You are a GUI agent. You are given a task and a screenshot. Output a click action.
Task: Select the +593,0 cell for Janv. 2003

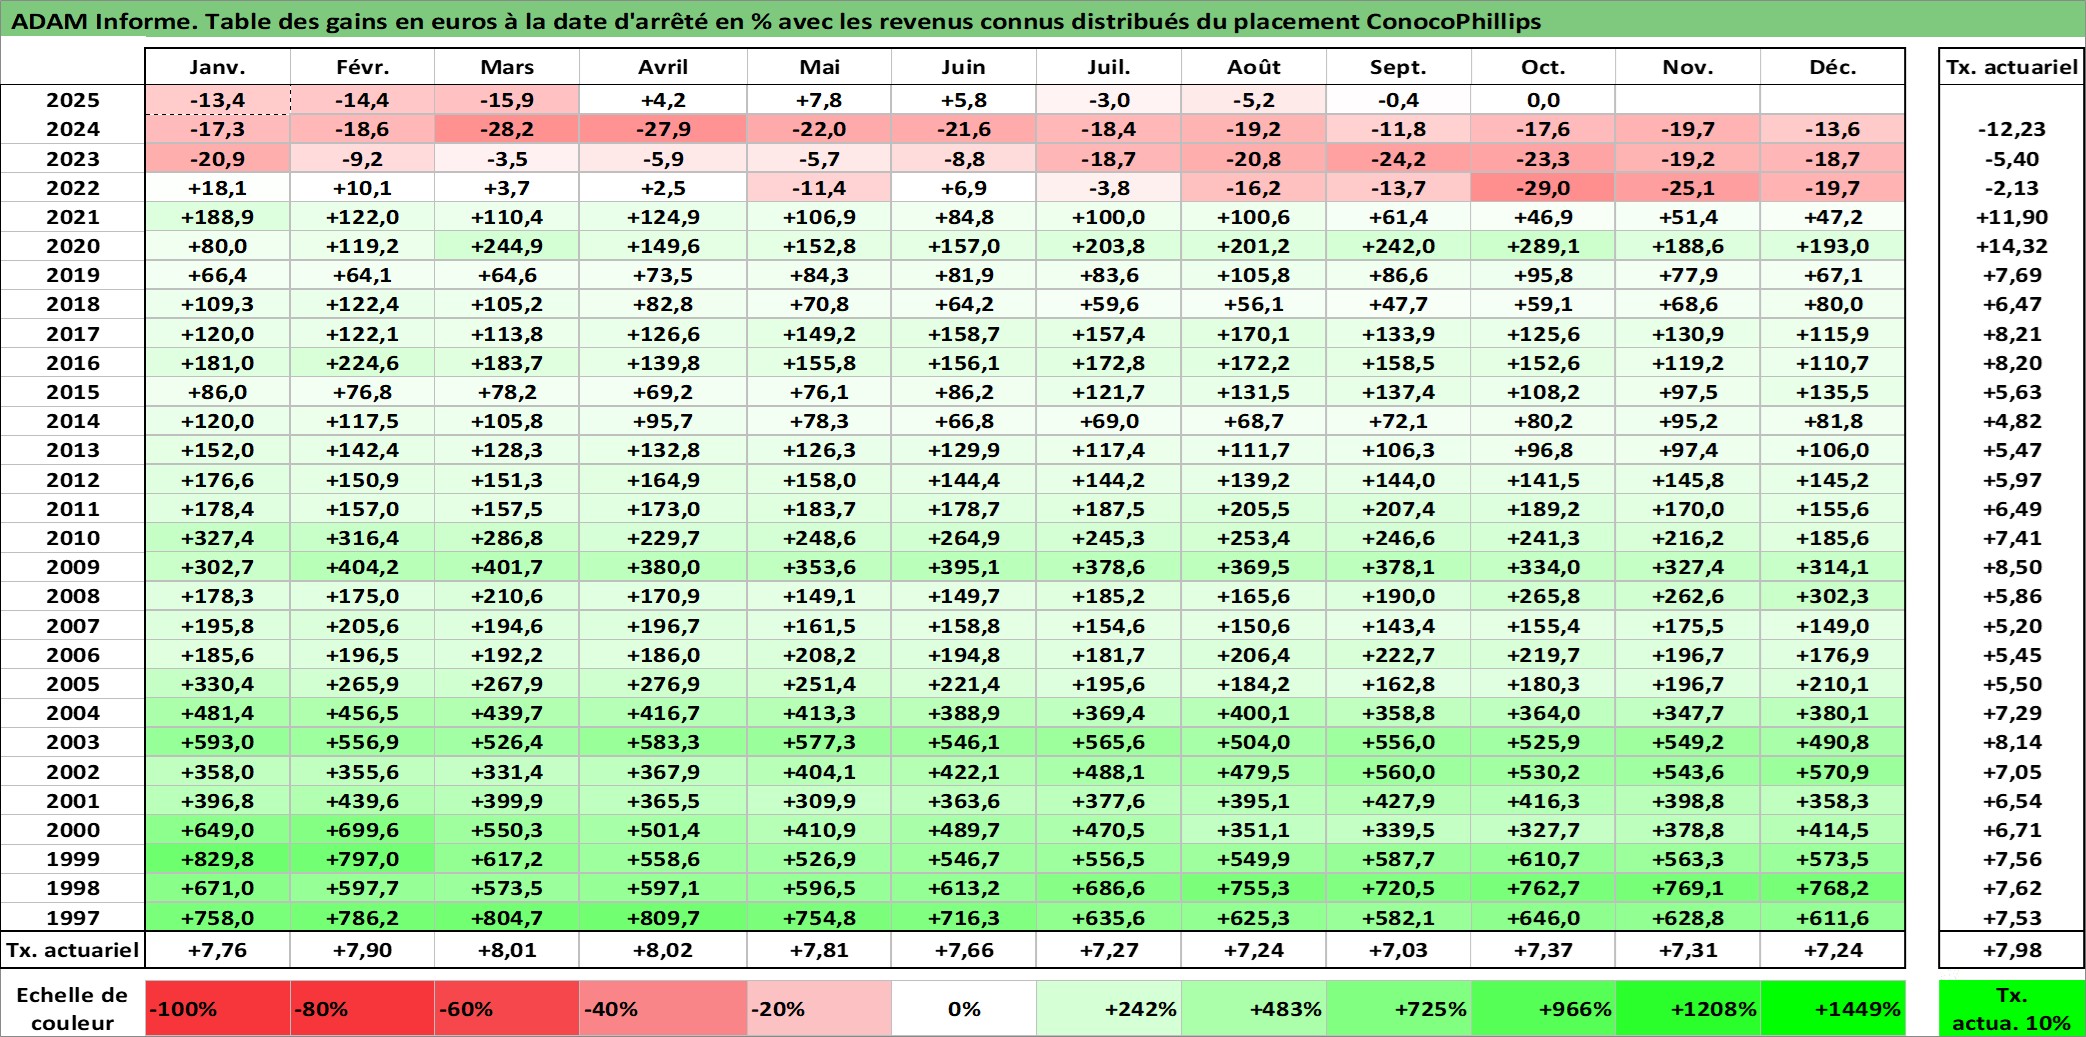(218, 742)
